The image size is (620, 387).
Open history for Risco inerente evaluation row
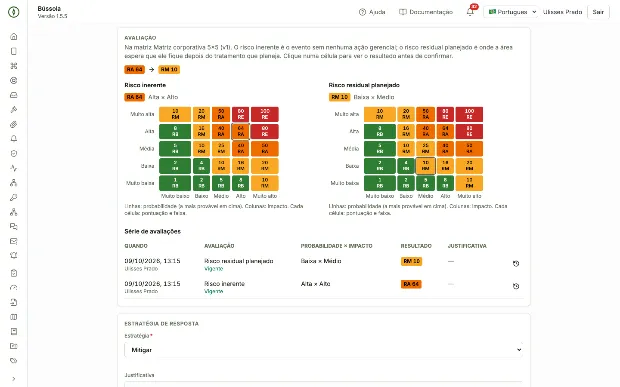(516, 286)
